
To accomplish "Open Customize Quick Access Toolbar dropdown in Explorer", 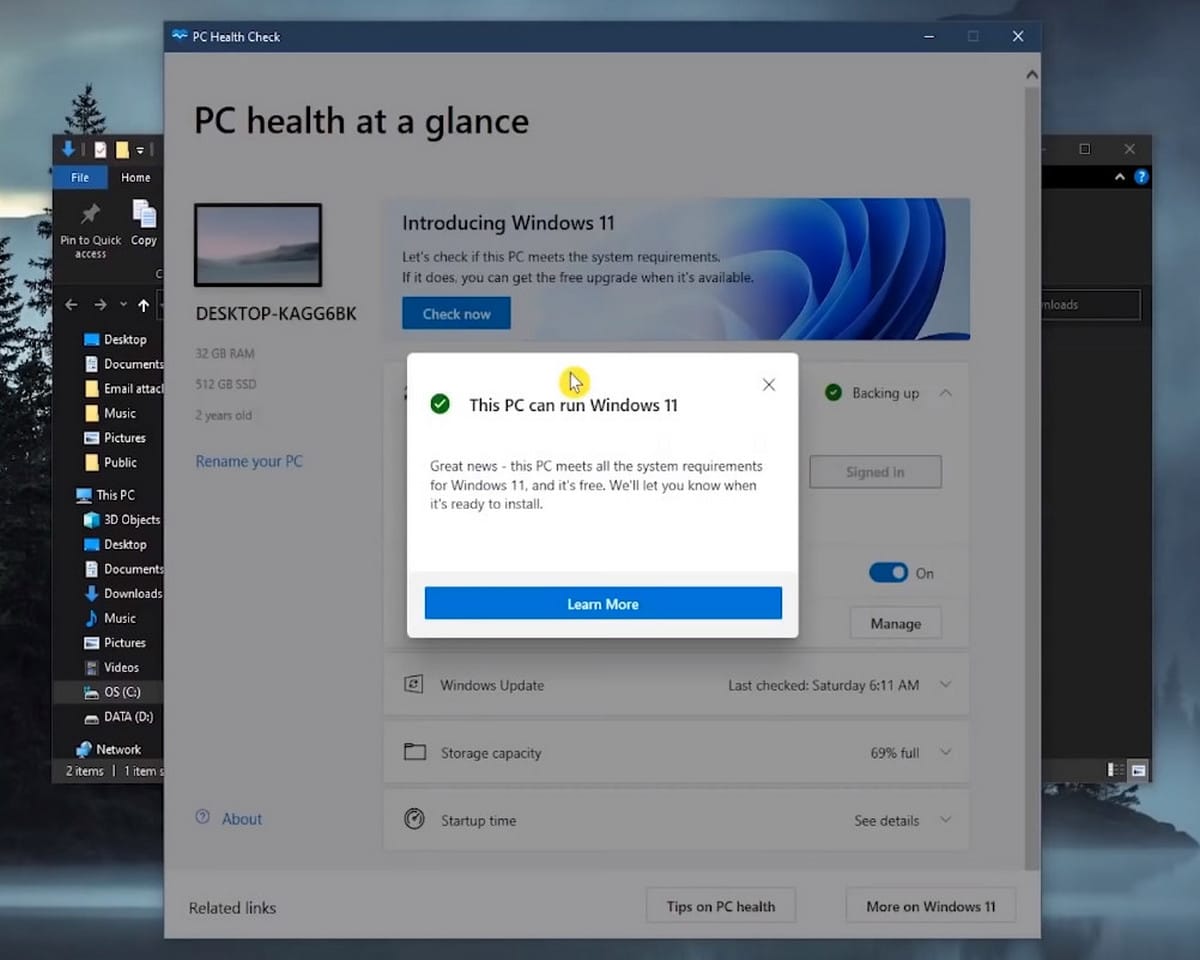I will tap(140, 150).
